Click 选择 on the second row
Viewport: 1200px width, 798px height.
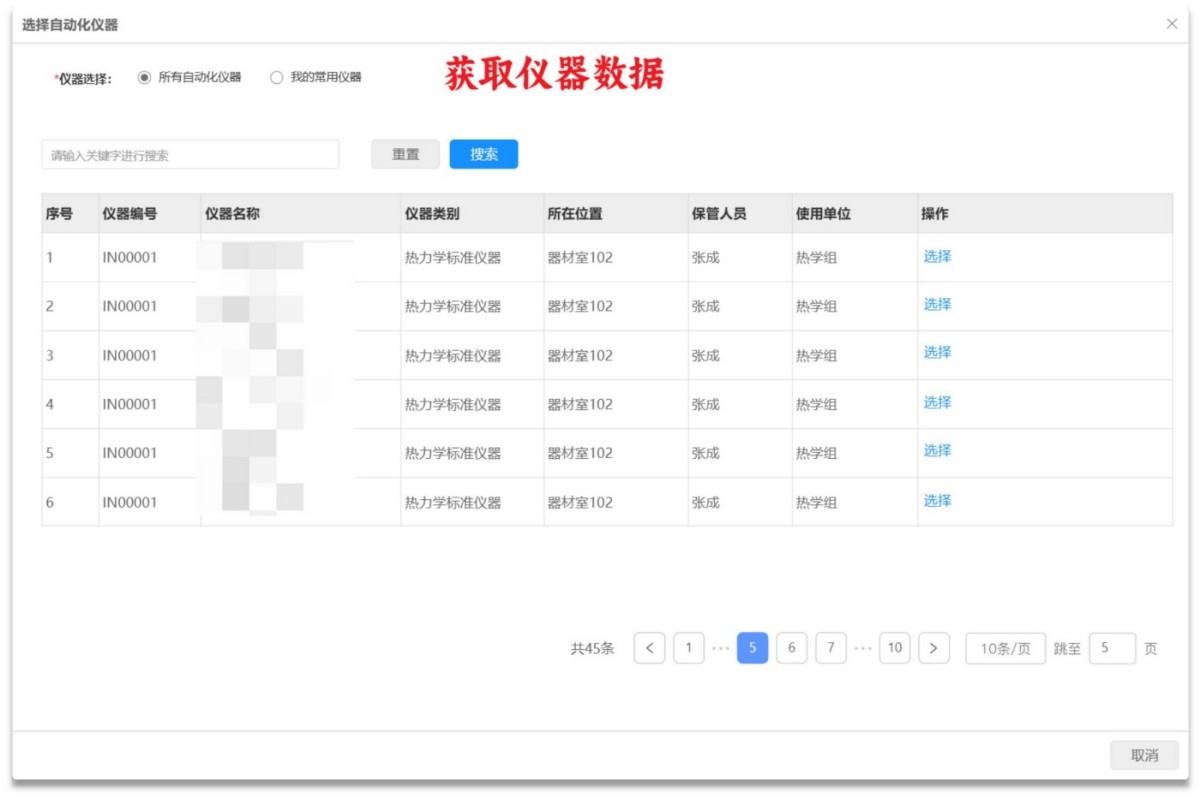[935, 304]
